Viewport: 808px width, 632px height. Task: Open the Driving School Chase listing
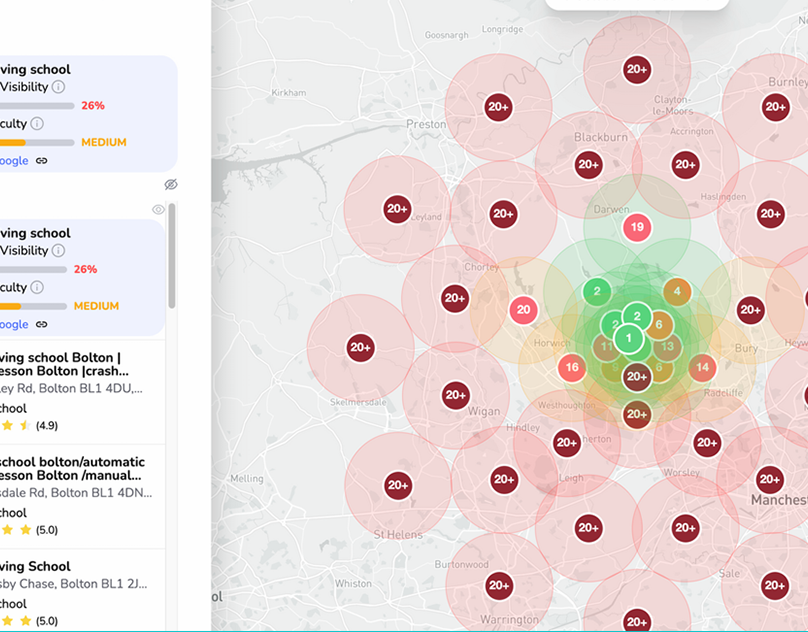pyautogui.click(x=82, y=590)
